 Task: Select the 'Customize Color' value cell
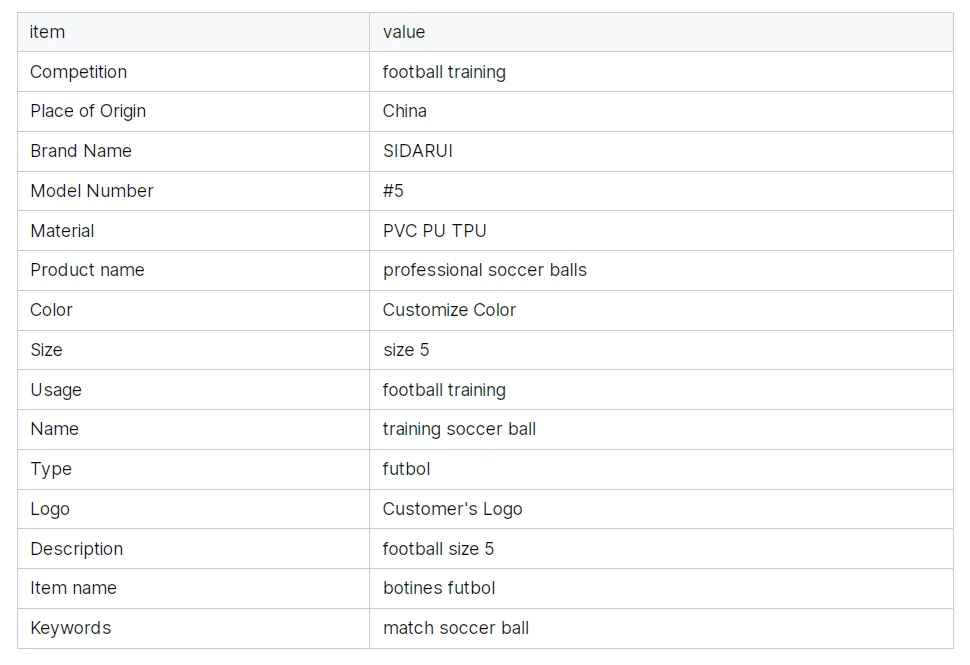(x=449, y=310)
